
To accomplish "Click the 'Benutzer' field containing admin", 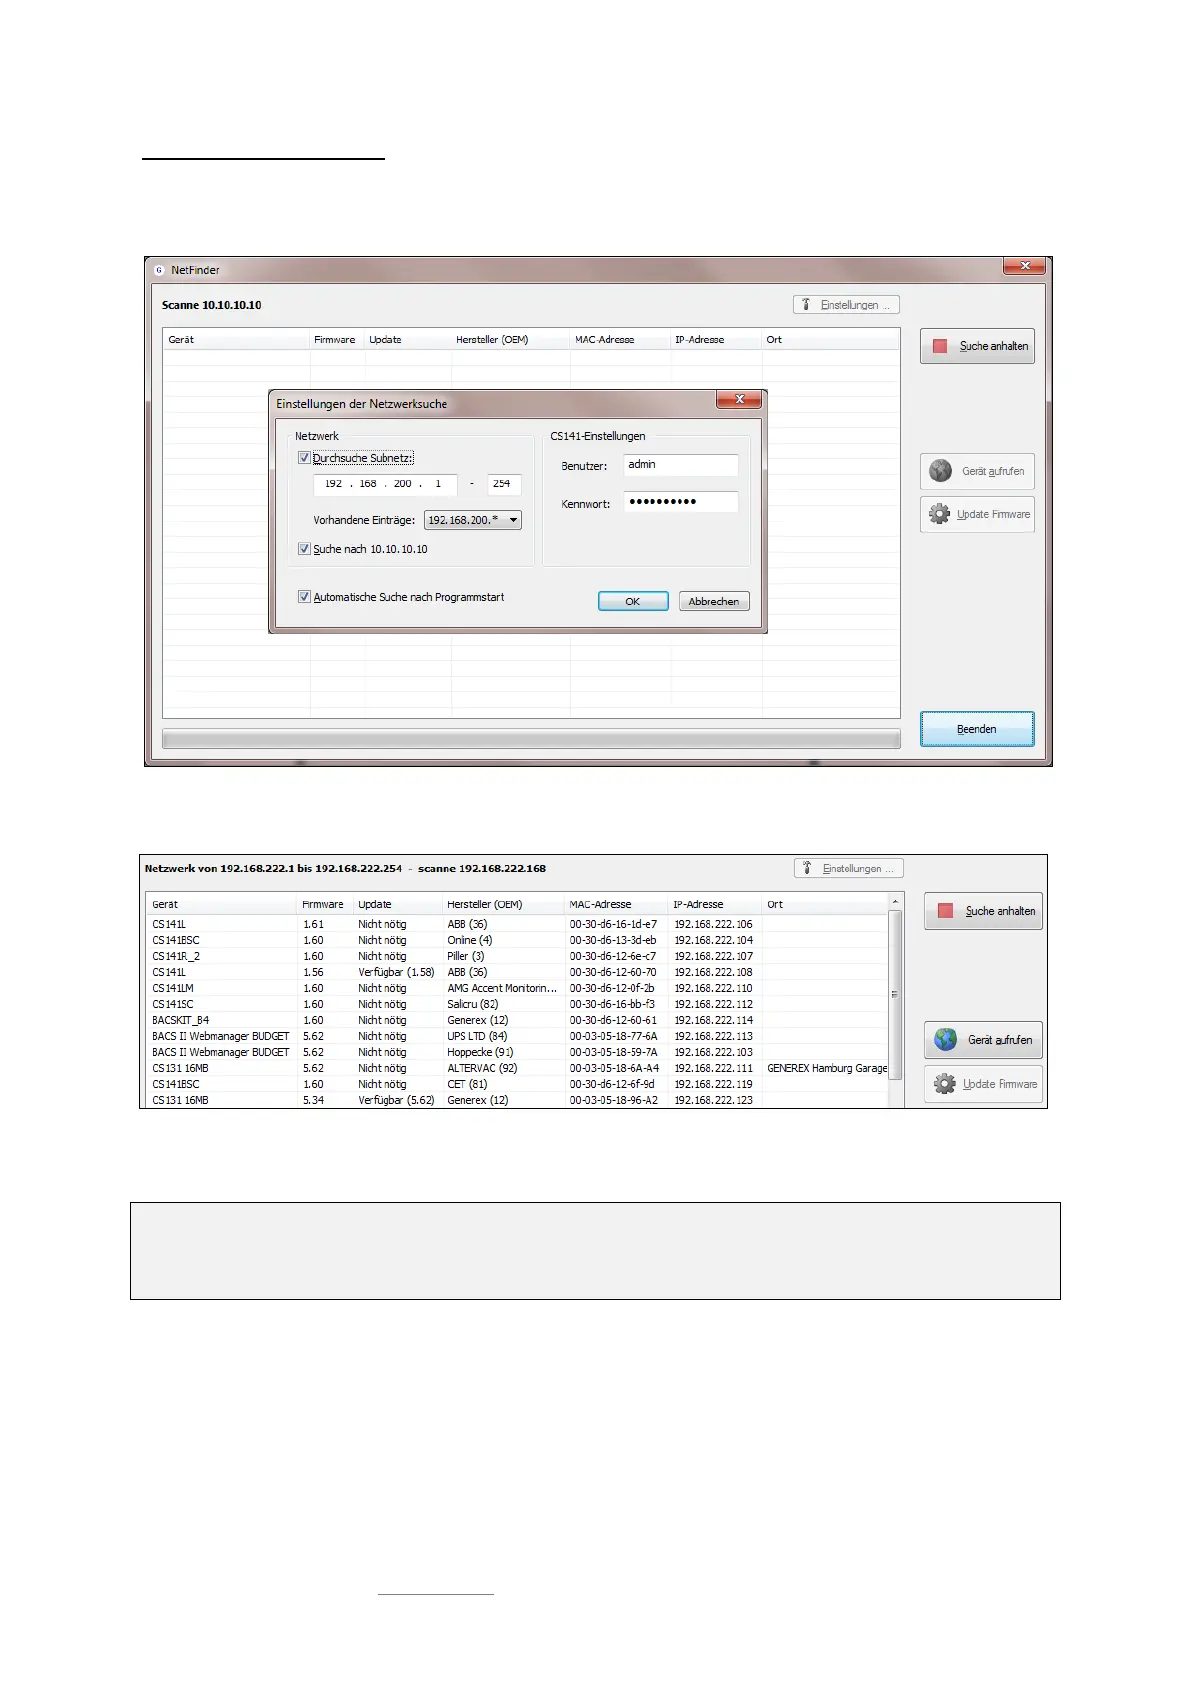I will point(681,465).
